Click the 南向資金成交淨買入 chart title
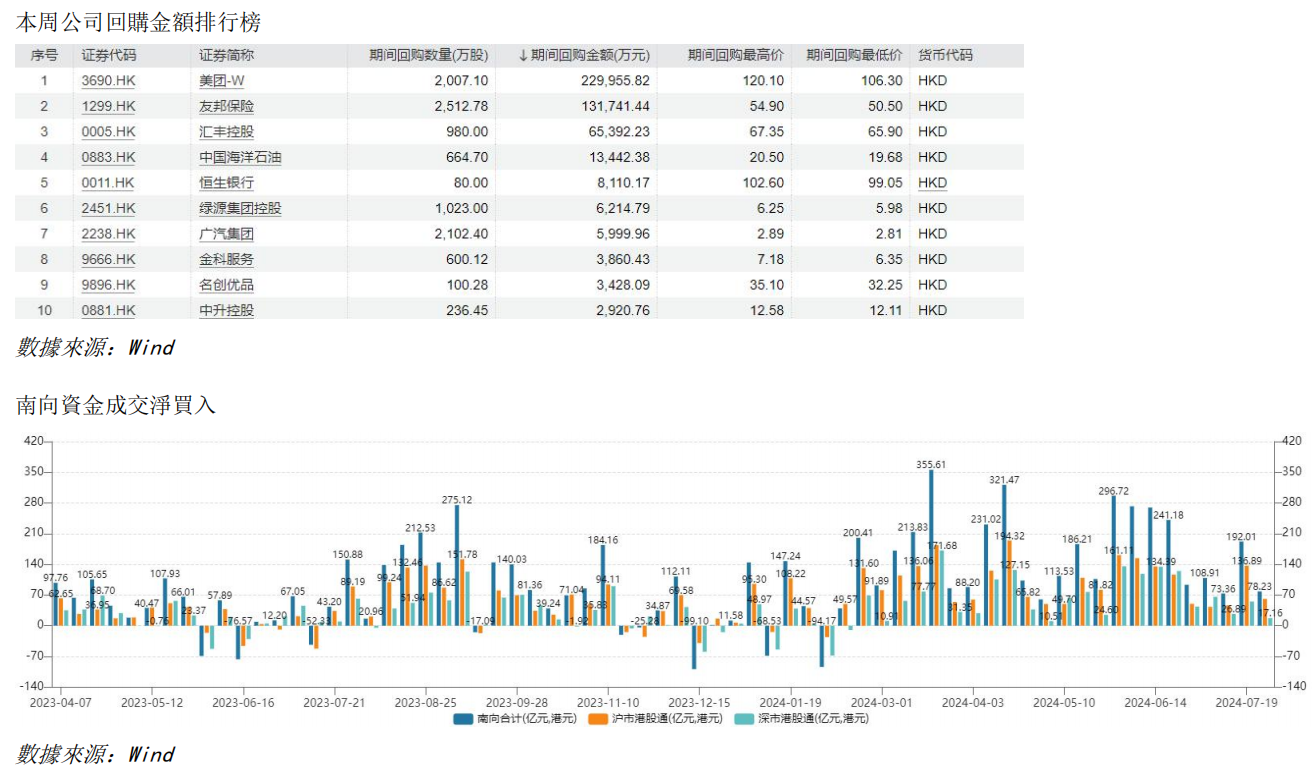Screen dimensions: 1312x776 click(x=116, y=405)
